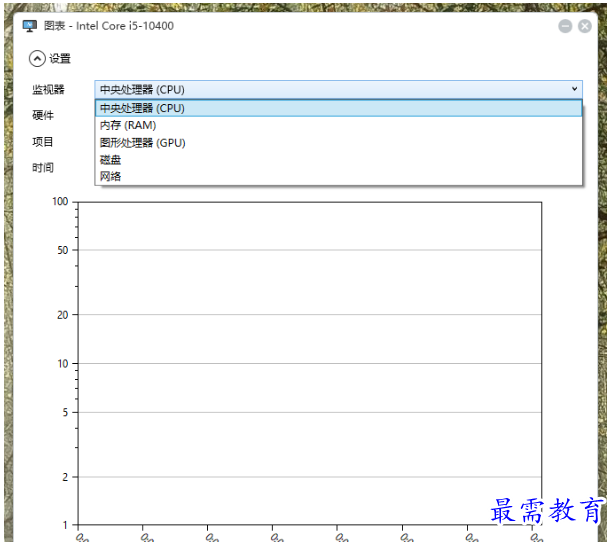
Task: Select 磁盘 option in the dropdown
Action: pos(111,159)
